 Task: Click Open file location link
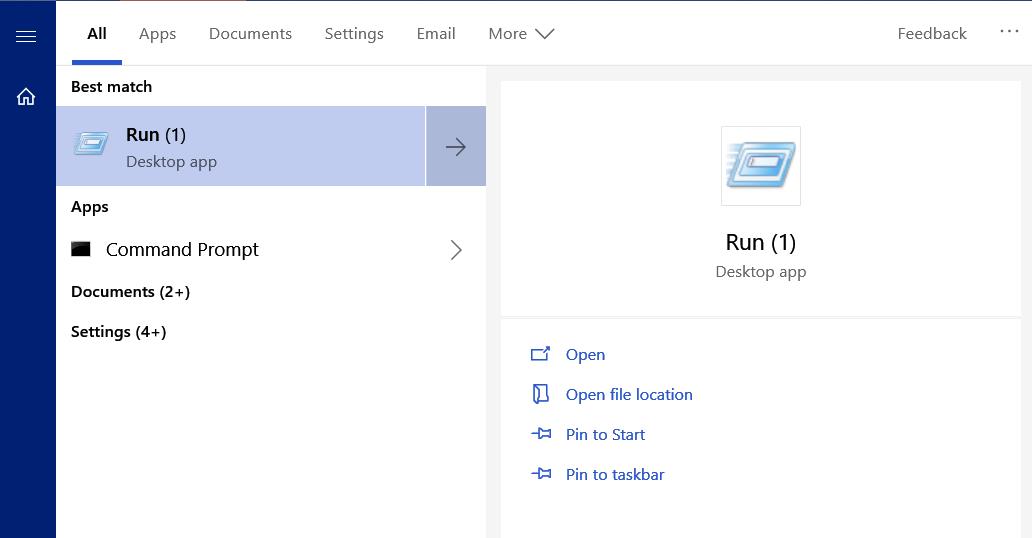(x=629, y=394)
